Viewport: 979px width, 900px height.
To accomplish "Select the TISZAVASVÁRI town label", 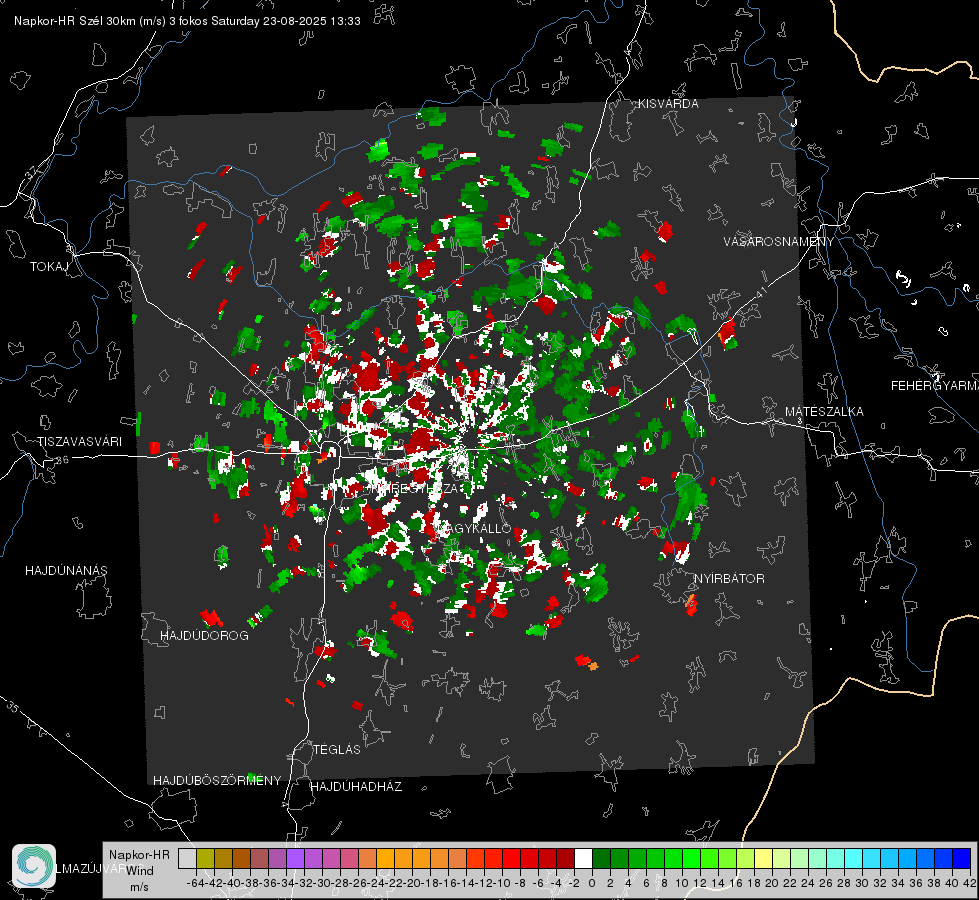I will (79, 442).
